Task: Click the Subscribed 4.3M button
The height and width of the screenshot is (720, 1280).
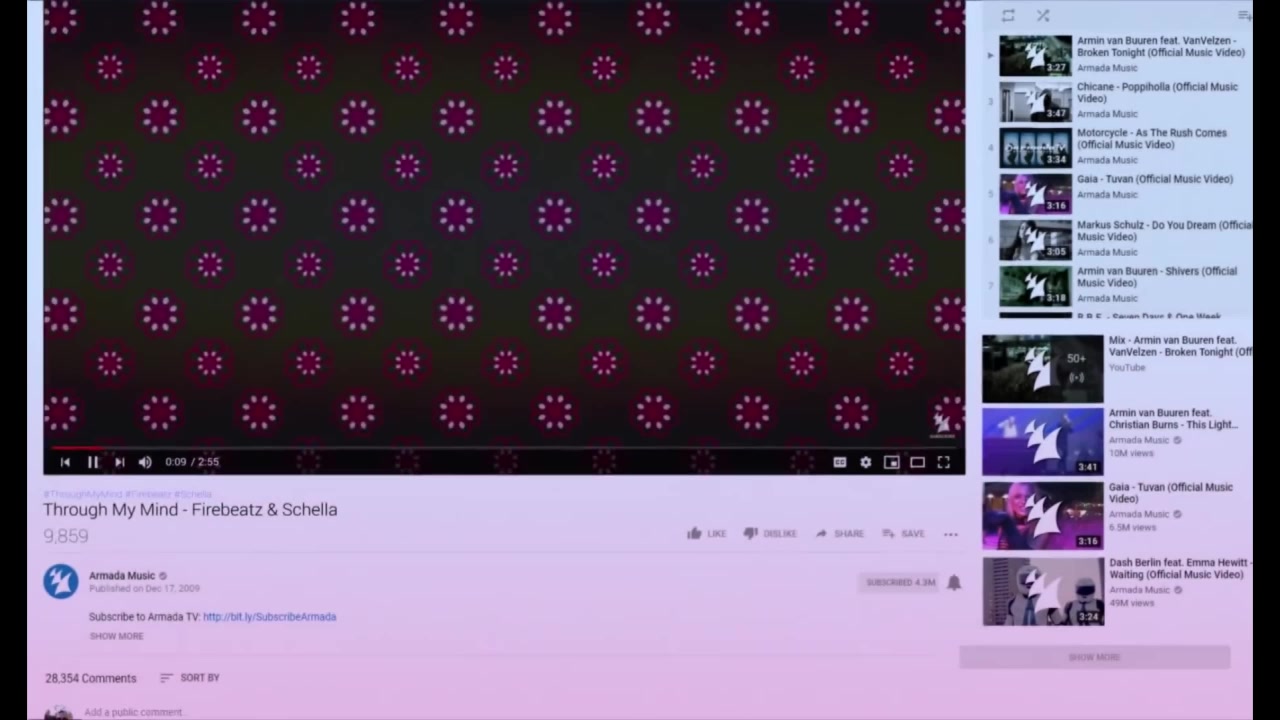Action: pyautogui.click(x=901, y=582)
